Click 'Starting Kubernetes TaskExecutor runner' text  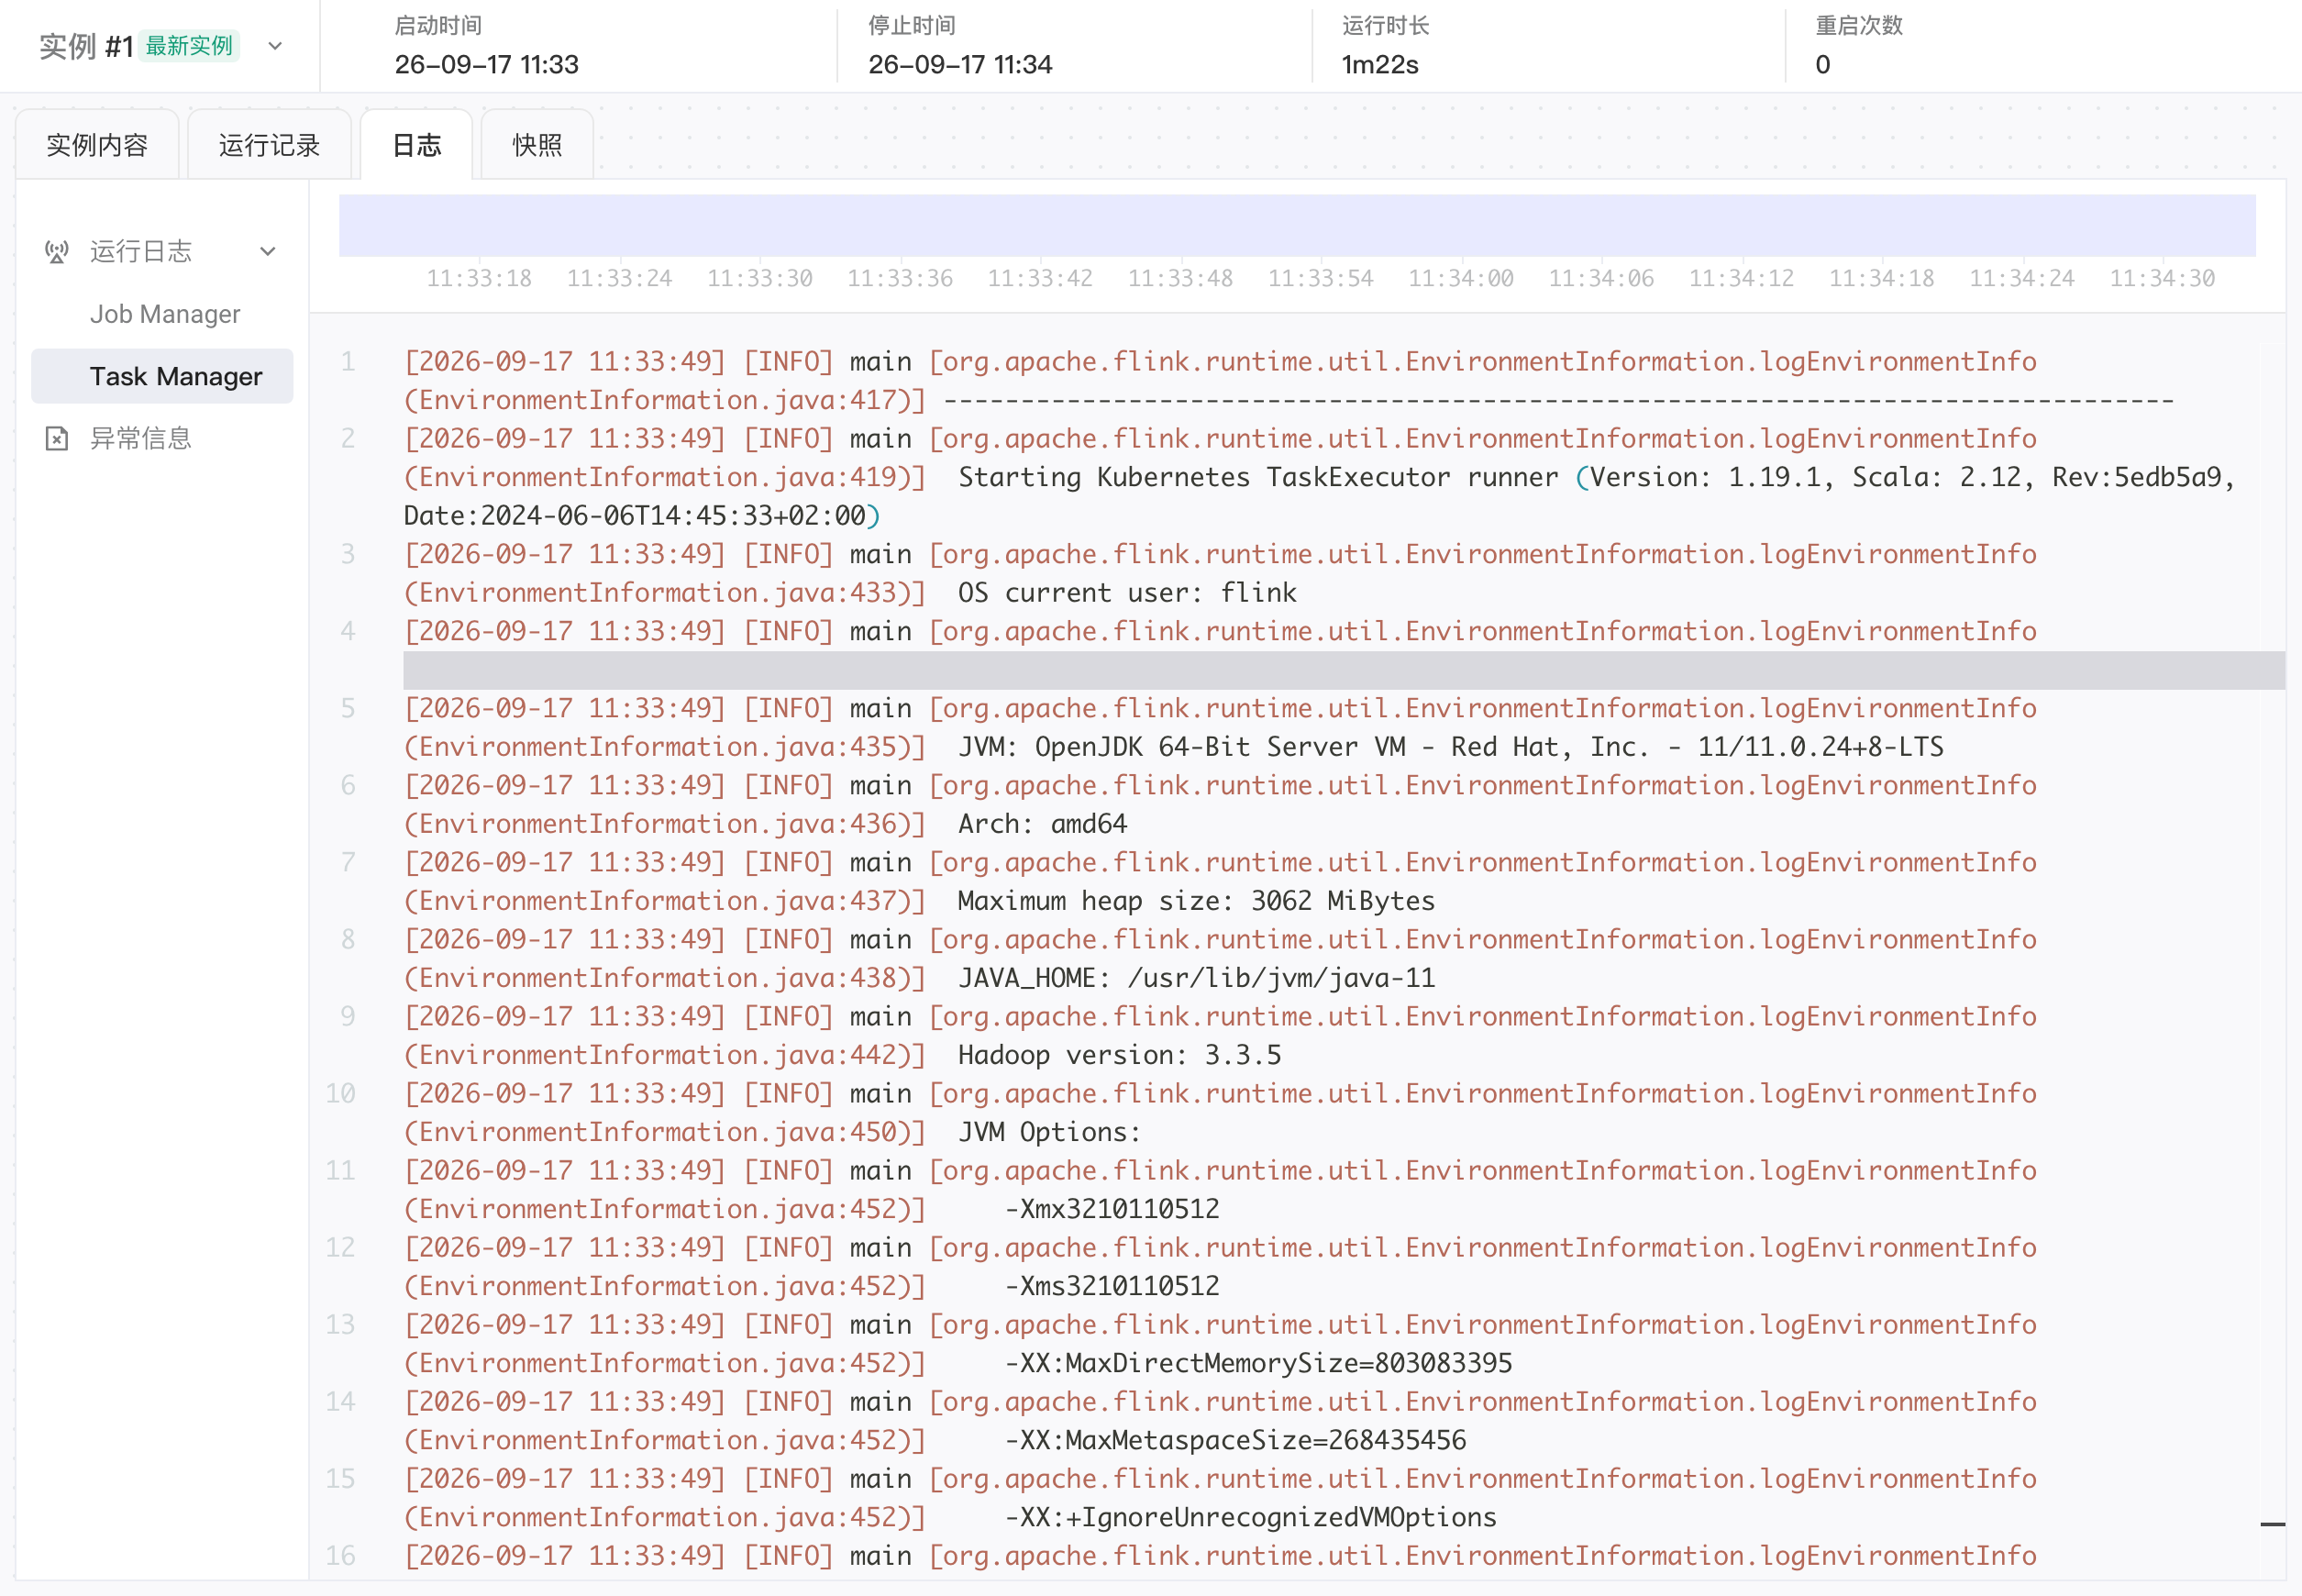click(1258, 477)
